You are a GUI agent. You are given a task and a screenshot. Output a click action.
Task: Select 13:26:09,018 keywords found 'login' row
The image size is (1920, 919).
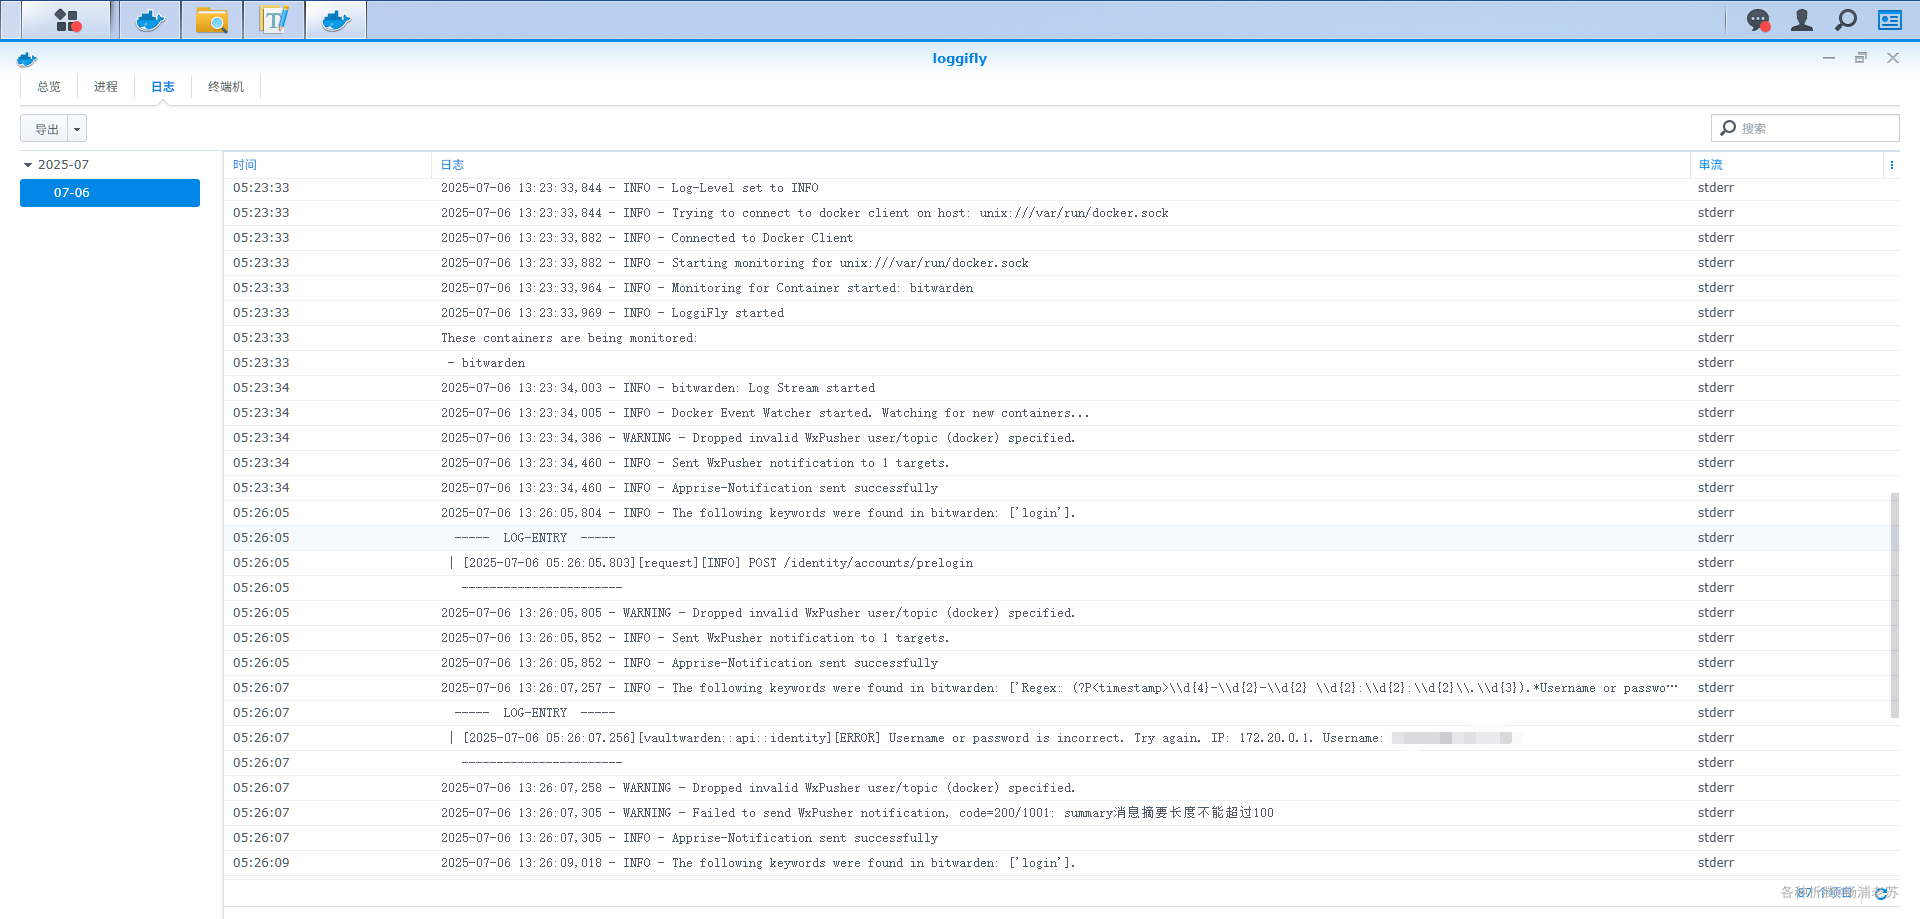[1061, 863]
